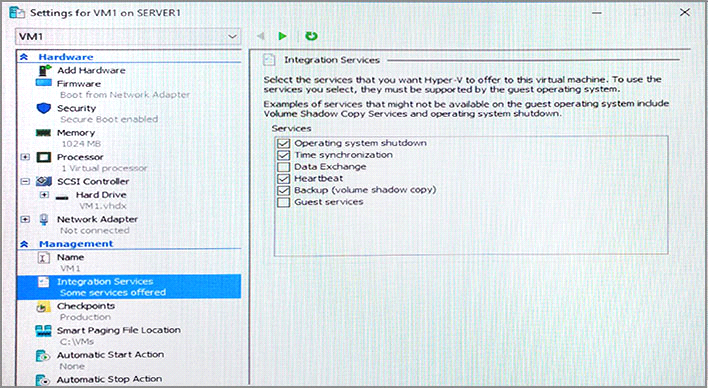
Task: Select the Firmware settings entry
Action: 79,84
